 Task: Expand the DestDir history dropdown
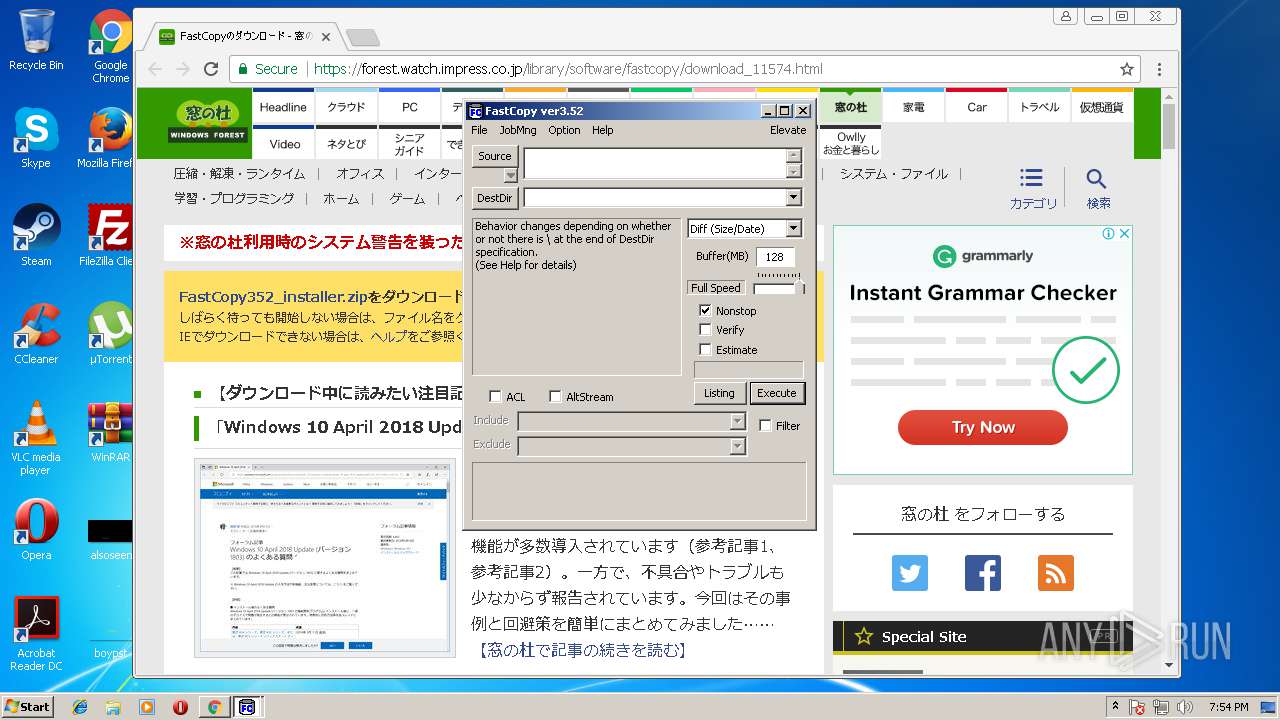click(794, 198)
